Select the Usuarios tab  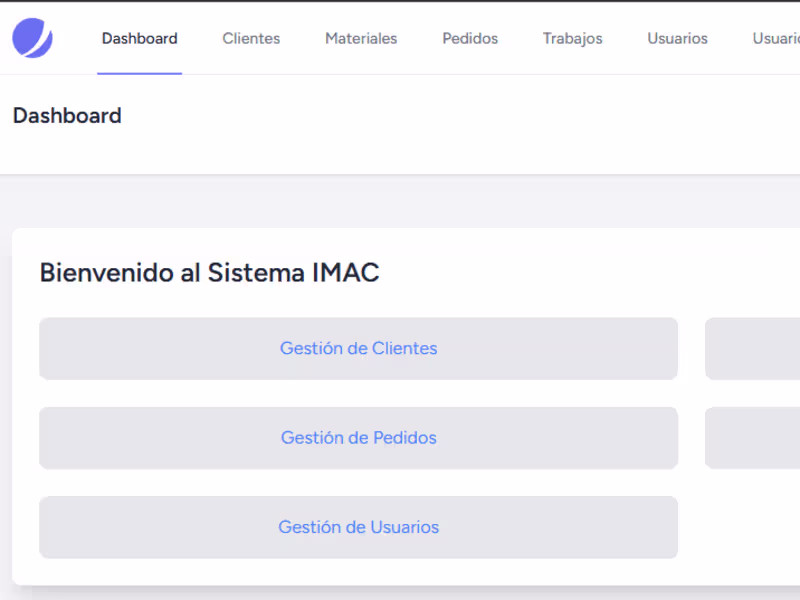click(x=677, y=39)
